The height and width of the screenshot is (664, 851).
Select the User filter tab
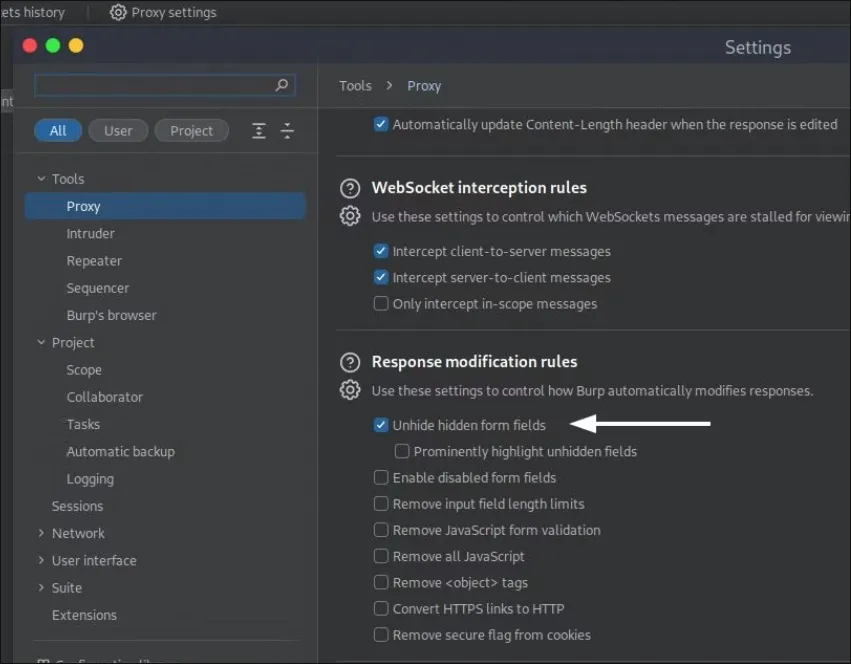(118, 131)
